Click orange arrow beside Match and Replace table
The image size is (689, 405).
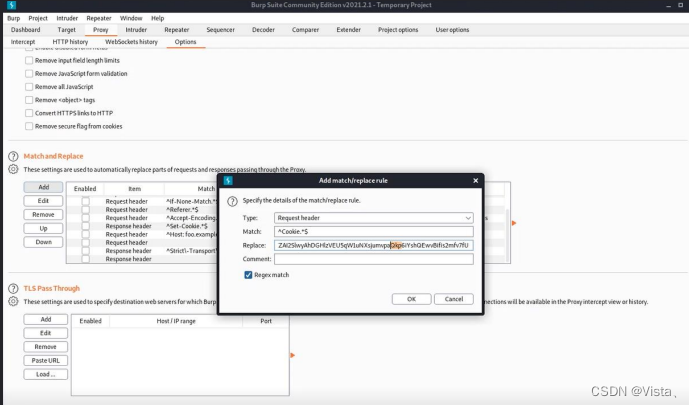pos(514,223)
